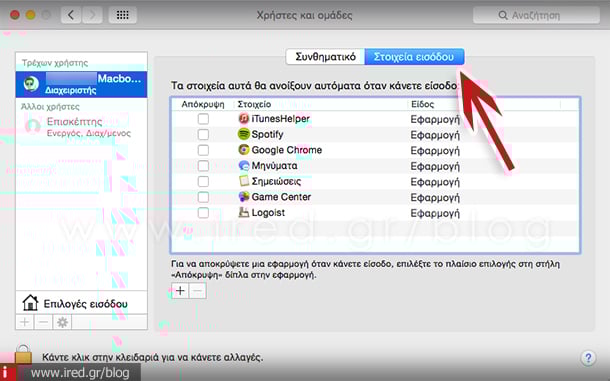Enable hide checkbox for Logoist
The width and height of the screenshot is (610, 381).
pos(203,213)
